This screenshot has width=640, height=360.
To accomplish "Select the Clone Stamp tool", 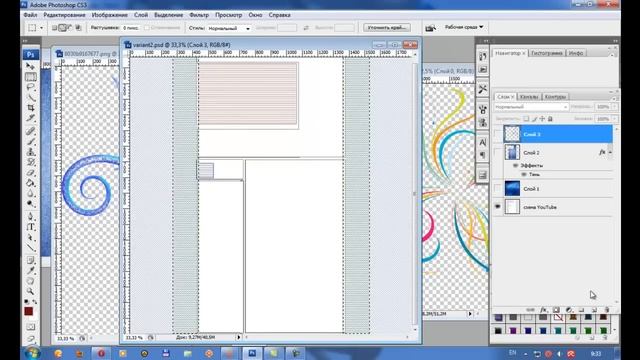I will 31,152.
